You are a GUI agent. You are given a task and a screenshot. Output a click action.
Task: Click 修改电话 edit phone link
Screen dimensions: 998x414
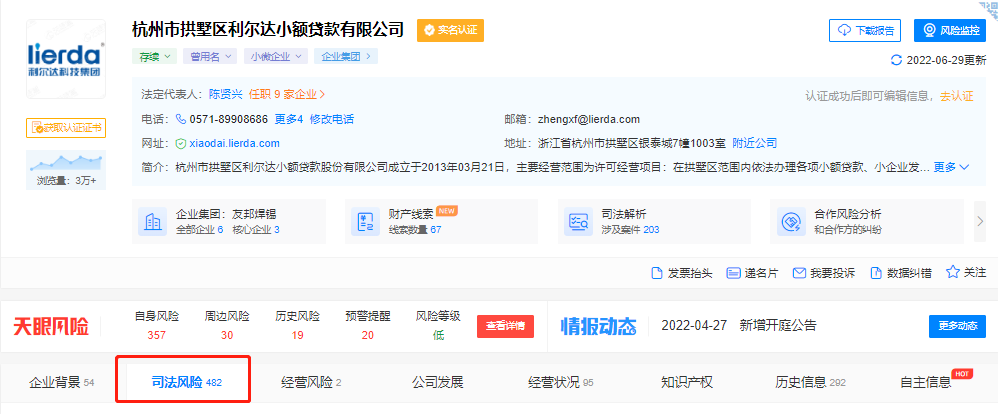click(332, 119)
